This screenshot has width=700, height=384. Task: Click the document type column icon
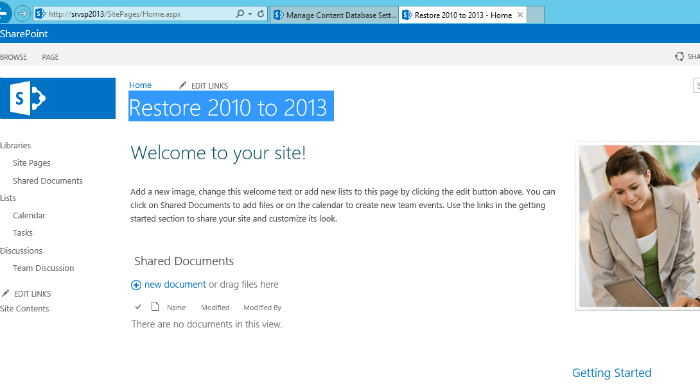point(155,307)
